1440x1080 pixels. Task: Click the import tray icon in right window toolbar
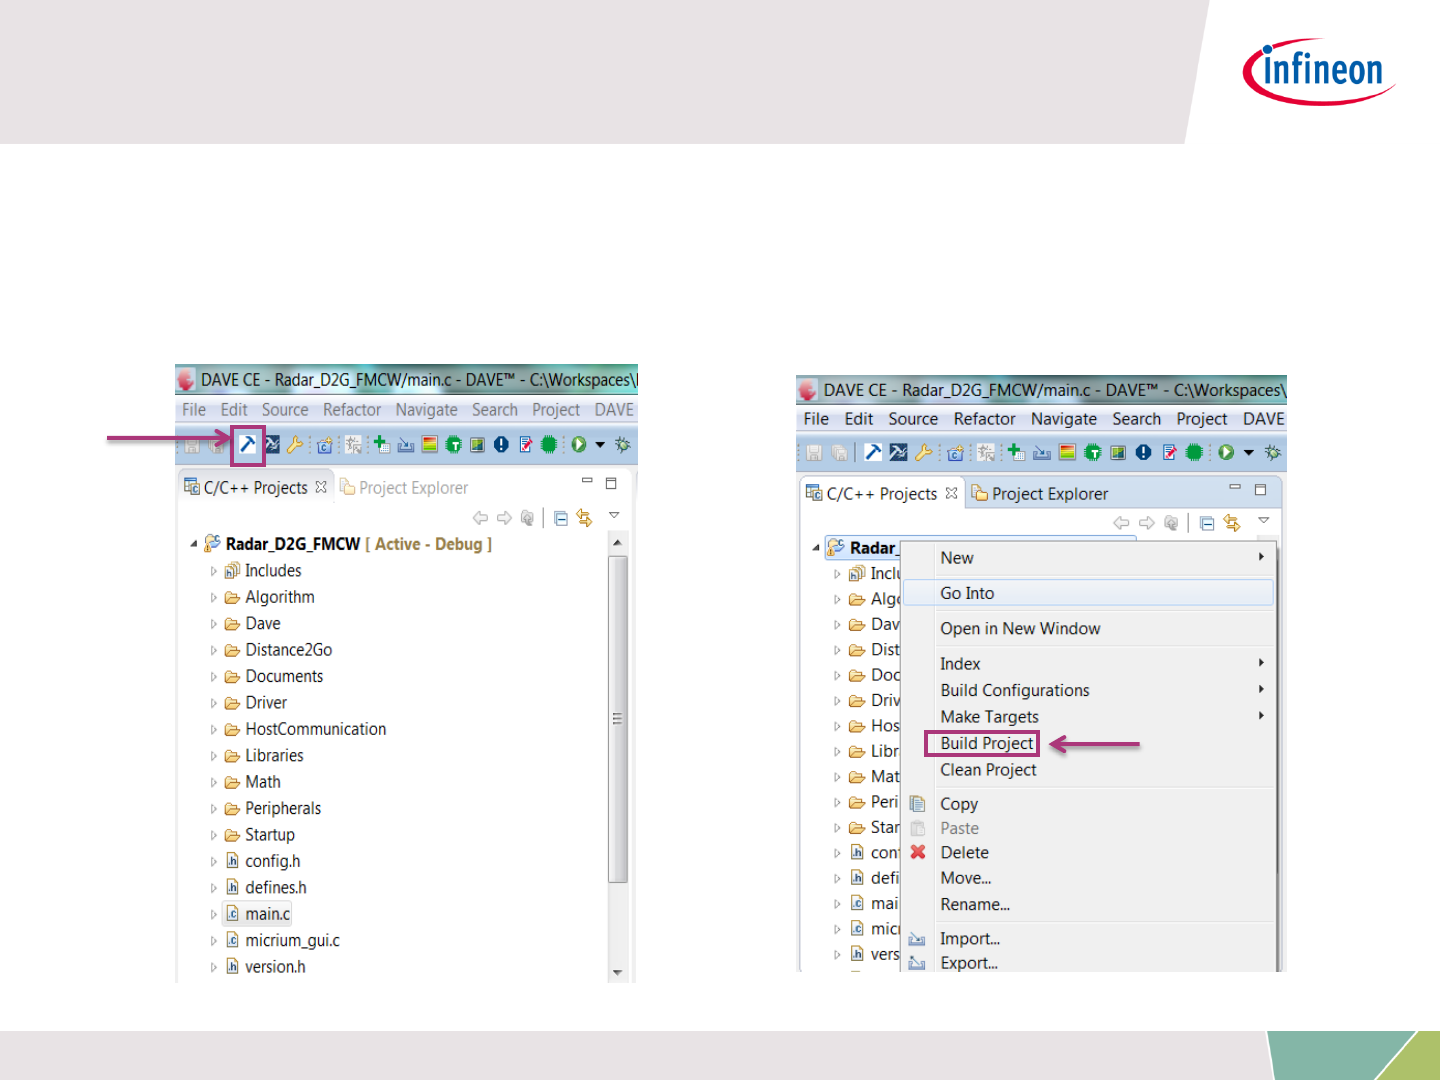click(1042, 453)
